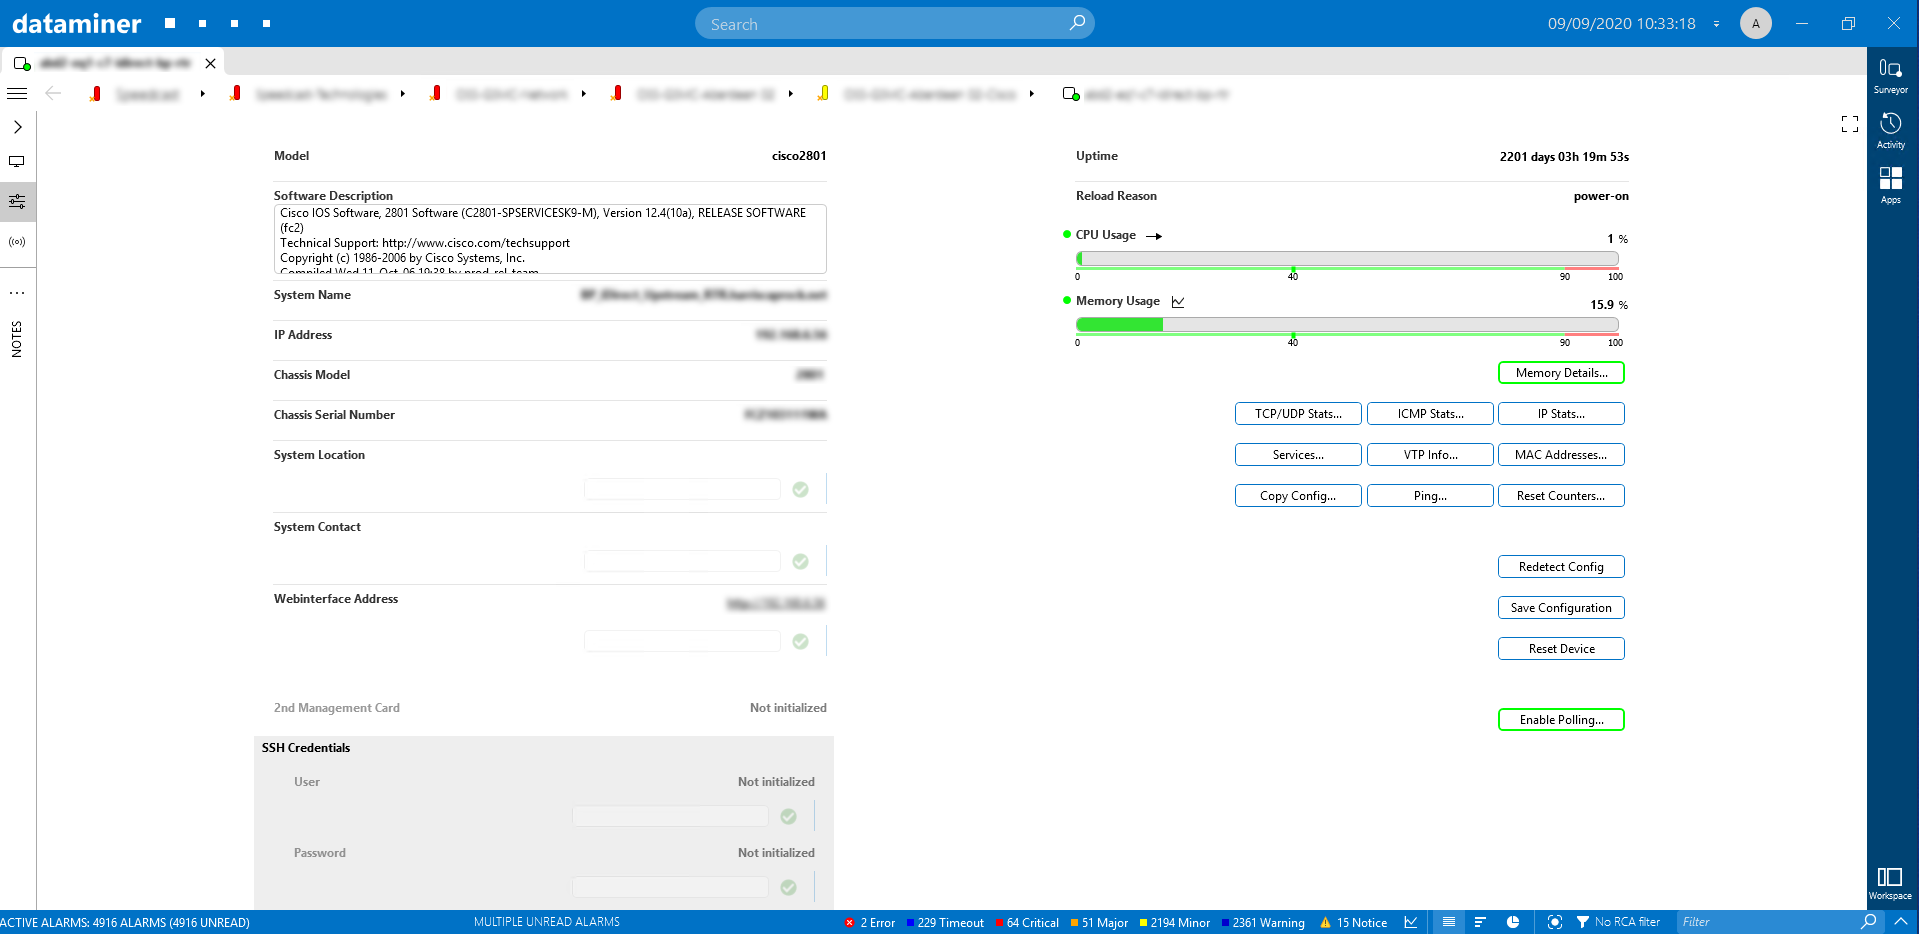Select the Data sliders sidebar icon
The image size is (1919, 934).
click(x=17, y=201)
